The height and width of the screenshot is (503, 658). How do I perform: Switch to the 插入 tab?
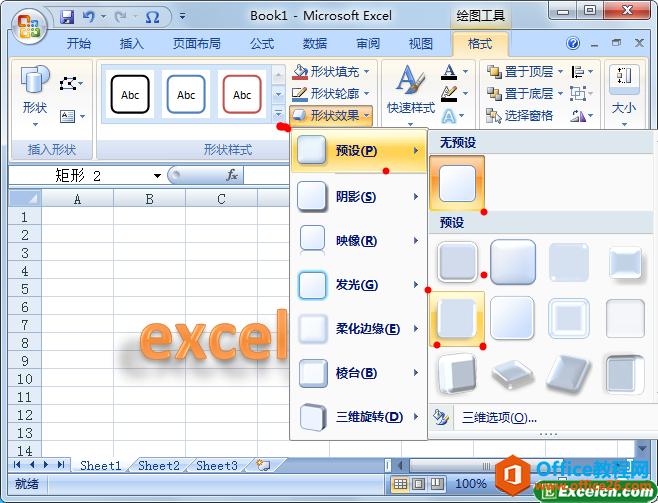coord(131,43)
